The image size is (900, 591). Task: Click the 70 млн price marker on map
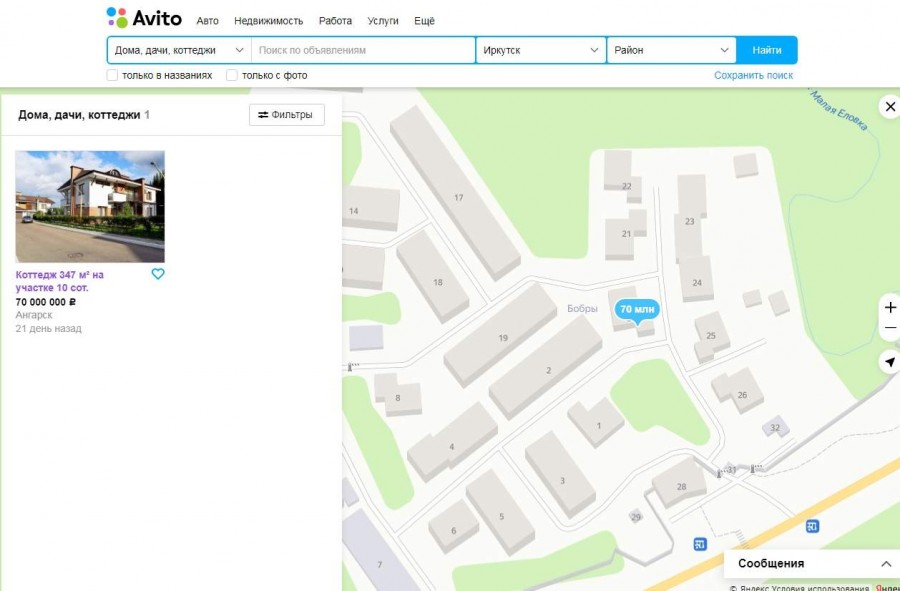pos(637,310)
